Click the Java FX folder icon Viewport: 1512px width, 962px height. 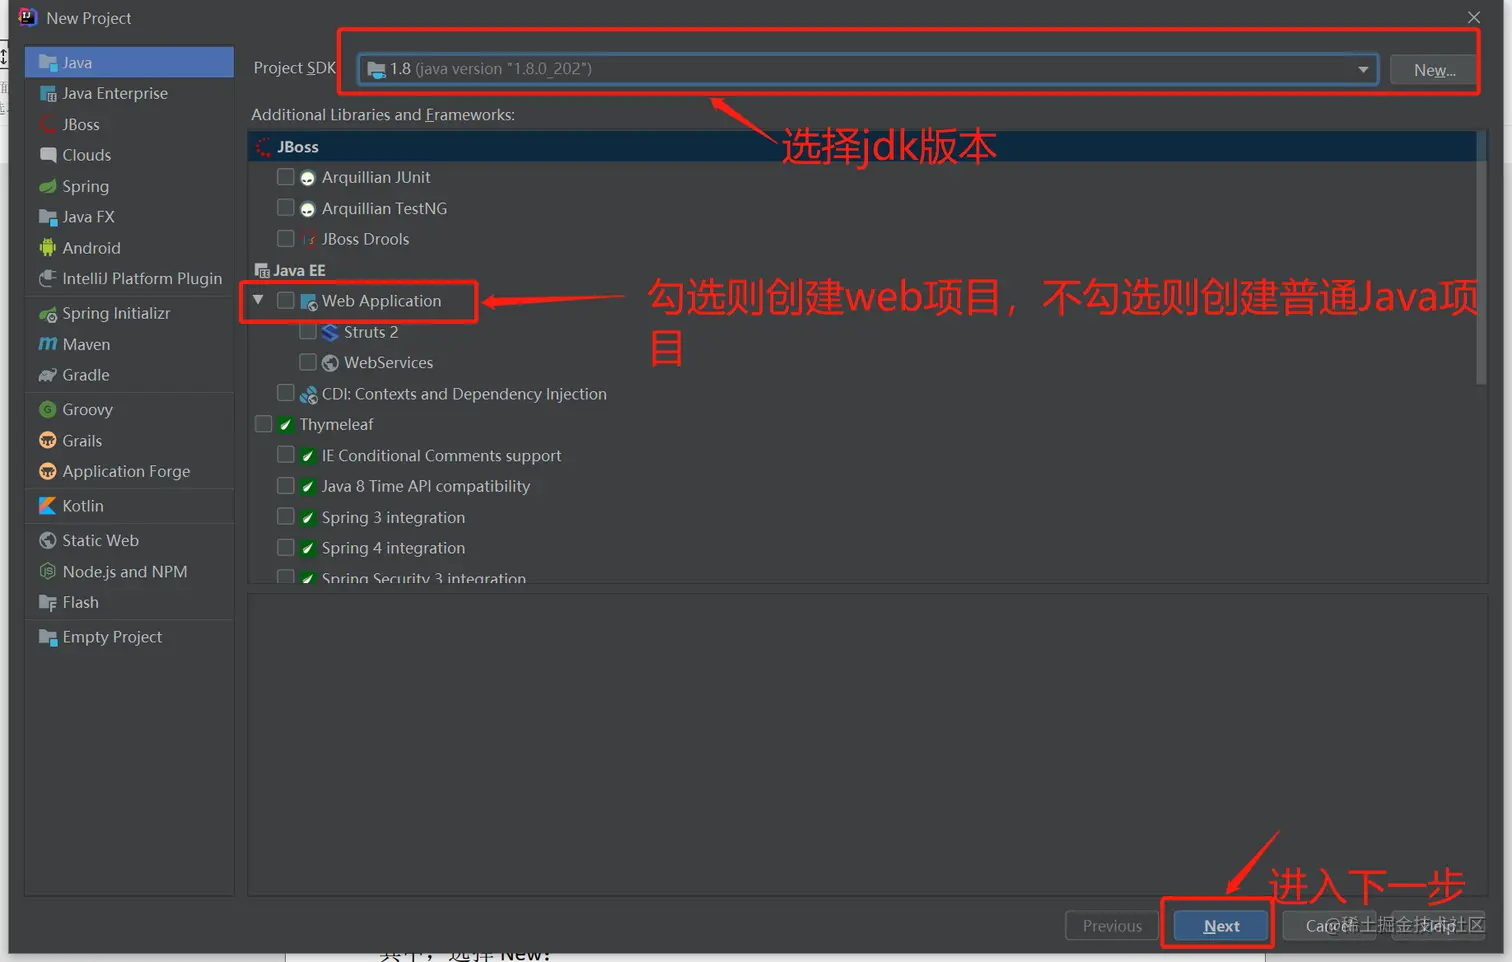pos(47,217)
